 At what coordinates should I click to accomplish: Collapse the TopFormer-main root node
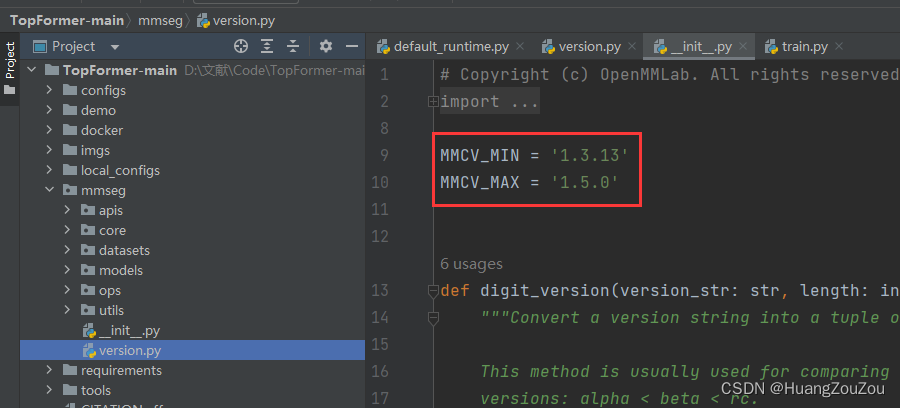click(32, 70)
